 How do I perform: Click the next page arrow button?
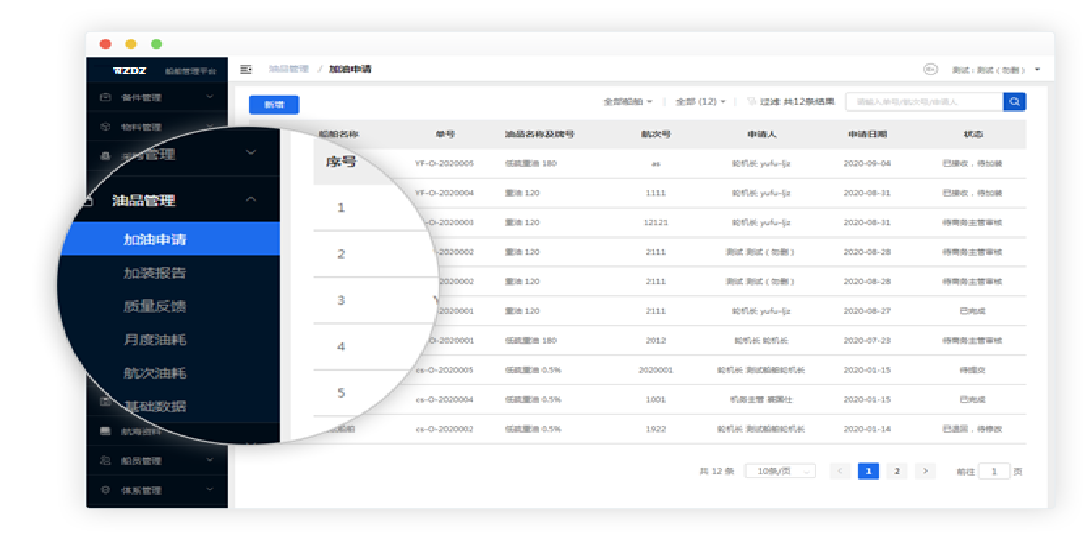[925, 471]
